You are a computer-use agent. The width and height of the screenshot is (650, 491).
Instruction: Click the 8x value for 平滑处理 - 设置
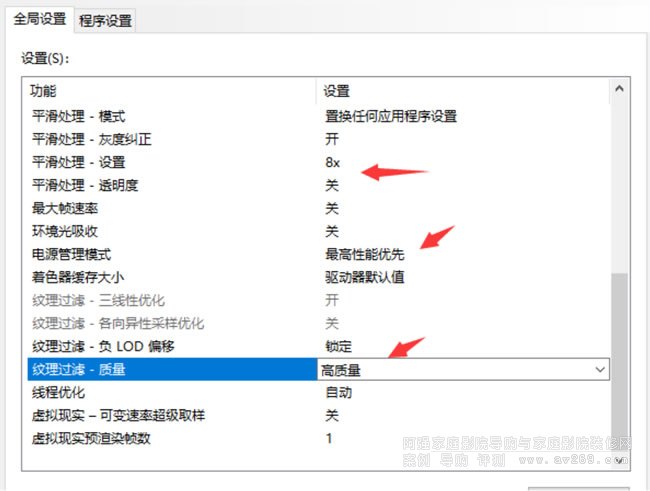pos(333,162)
